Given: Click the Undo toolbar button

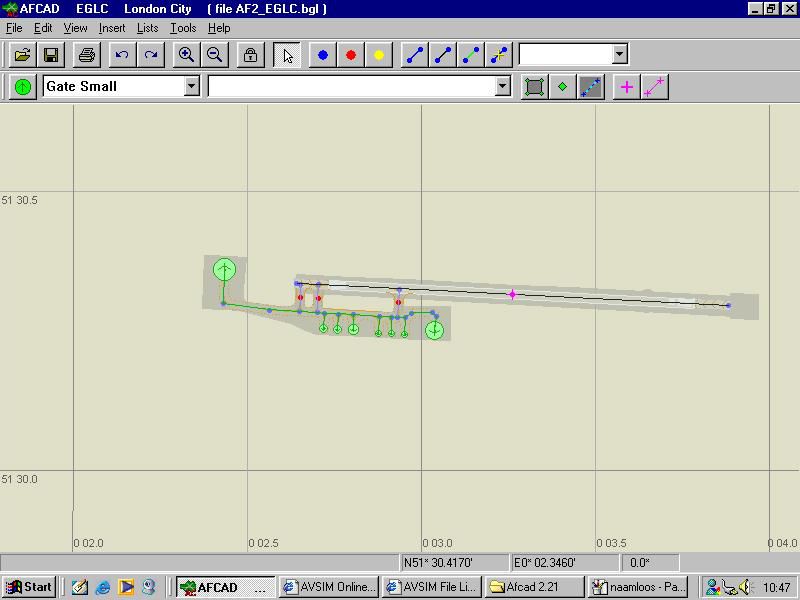Looking at the screenshot, I should click(x=120, y=55).
